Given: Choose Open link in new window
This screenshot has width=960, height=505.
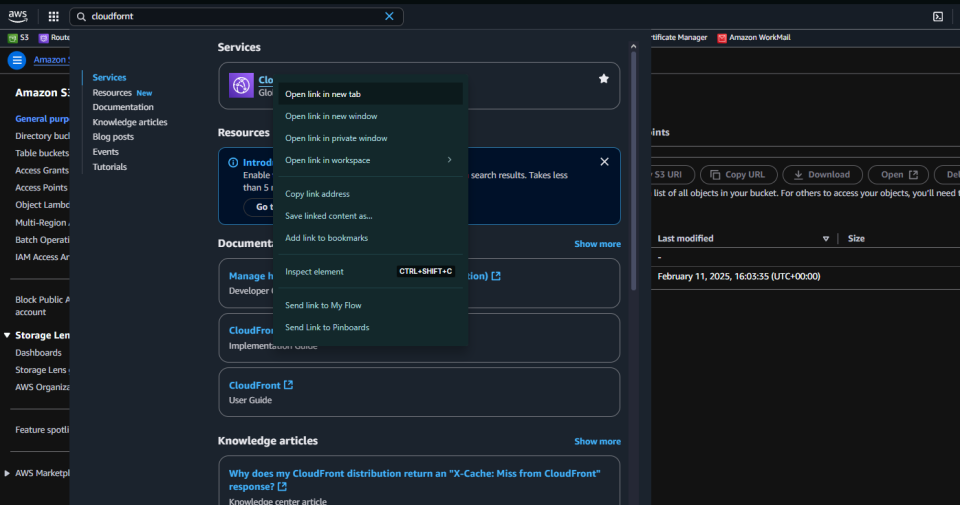Looking at the screenshot, I should coord(370,116).
